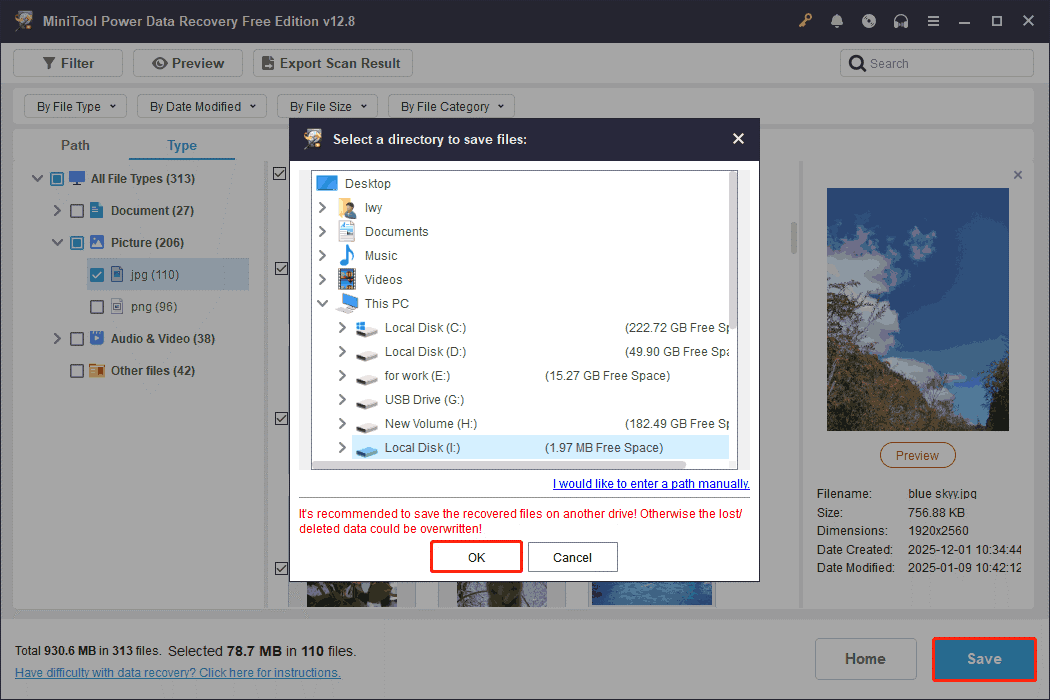Enable the Audio & Video (38) checkbox
This screenshot has width=1050, height=700.
click(x=76, y=338)
